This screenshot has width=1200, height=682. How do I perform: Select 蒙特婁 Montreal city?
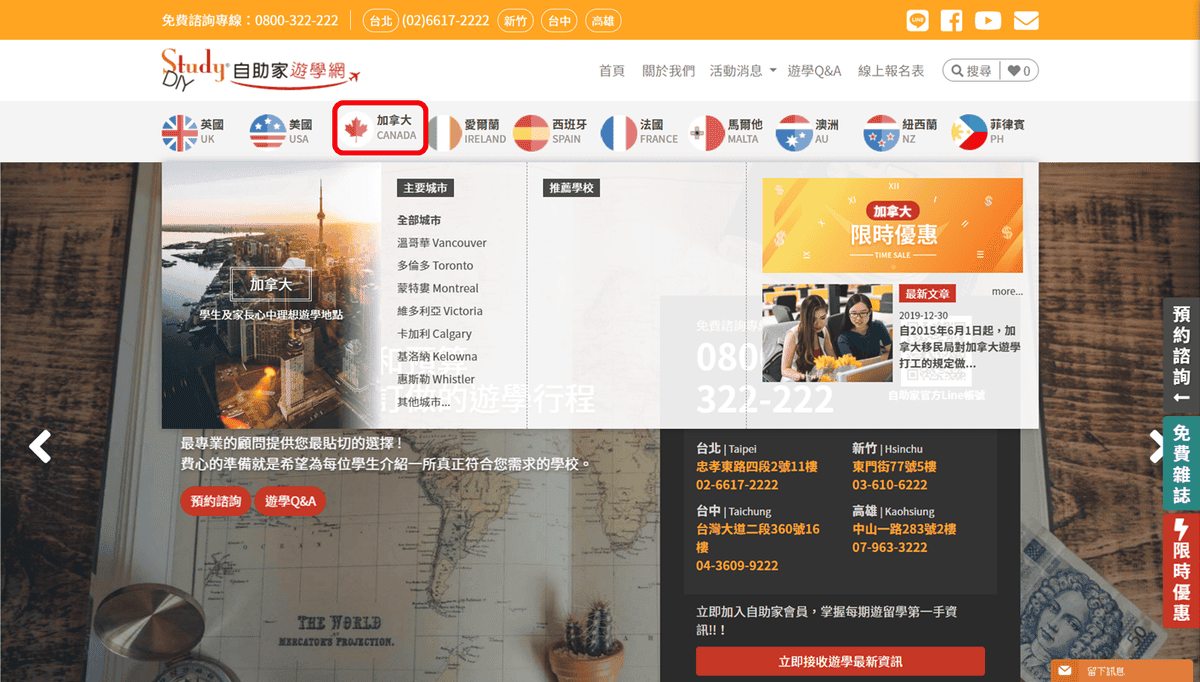(x=438, y=289)
